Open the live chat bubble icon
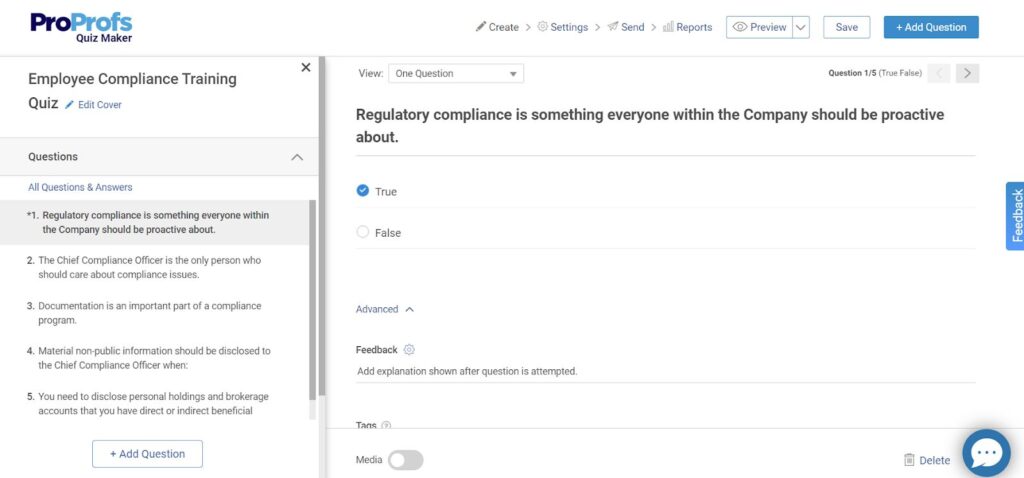Screen dimensions: 1024x478 coord(986,453)
